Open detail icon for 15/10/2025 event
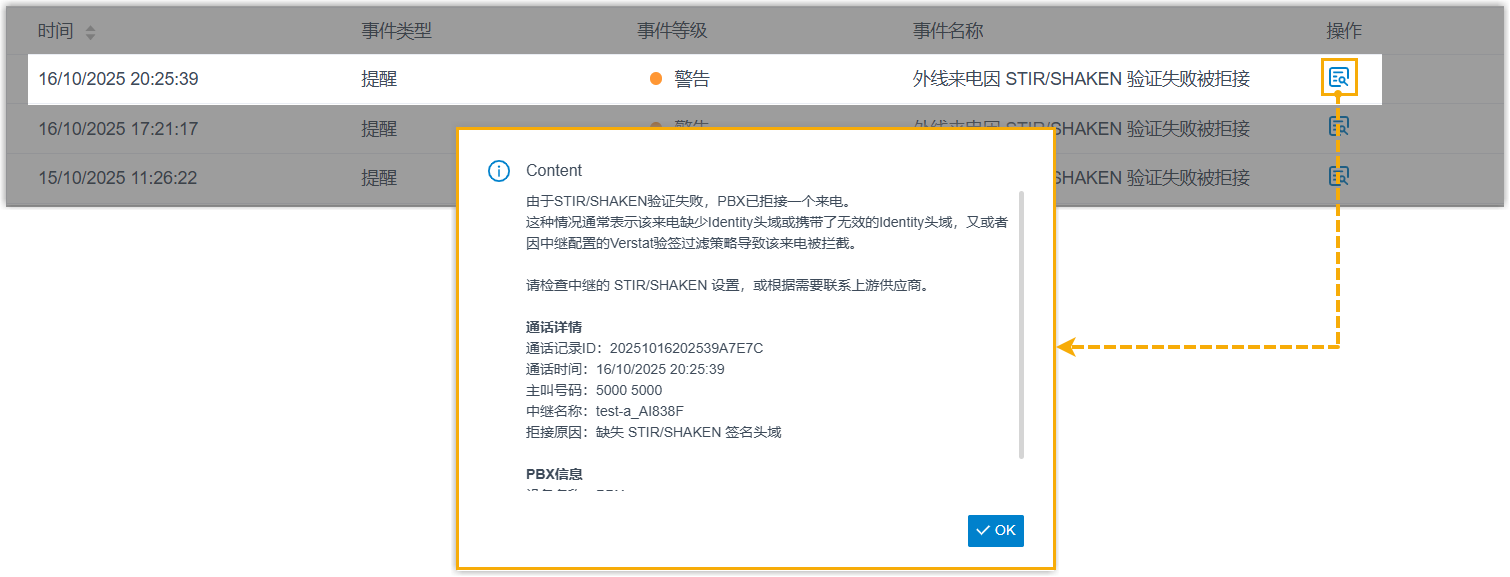This screenshot has width=1510, height=577. click(1338, 176)
